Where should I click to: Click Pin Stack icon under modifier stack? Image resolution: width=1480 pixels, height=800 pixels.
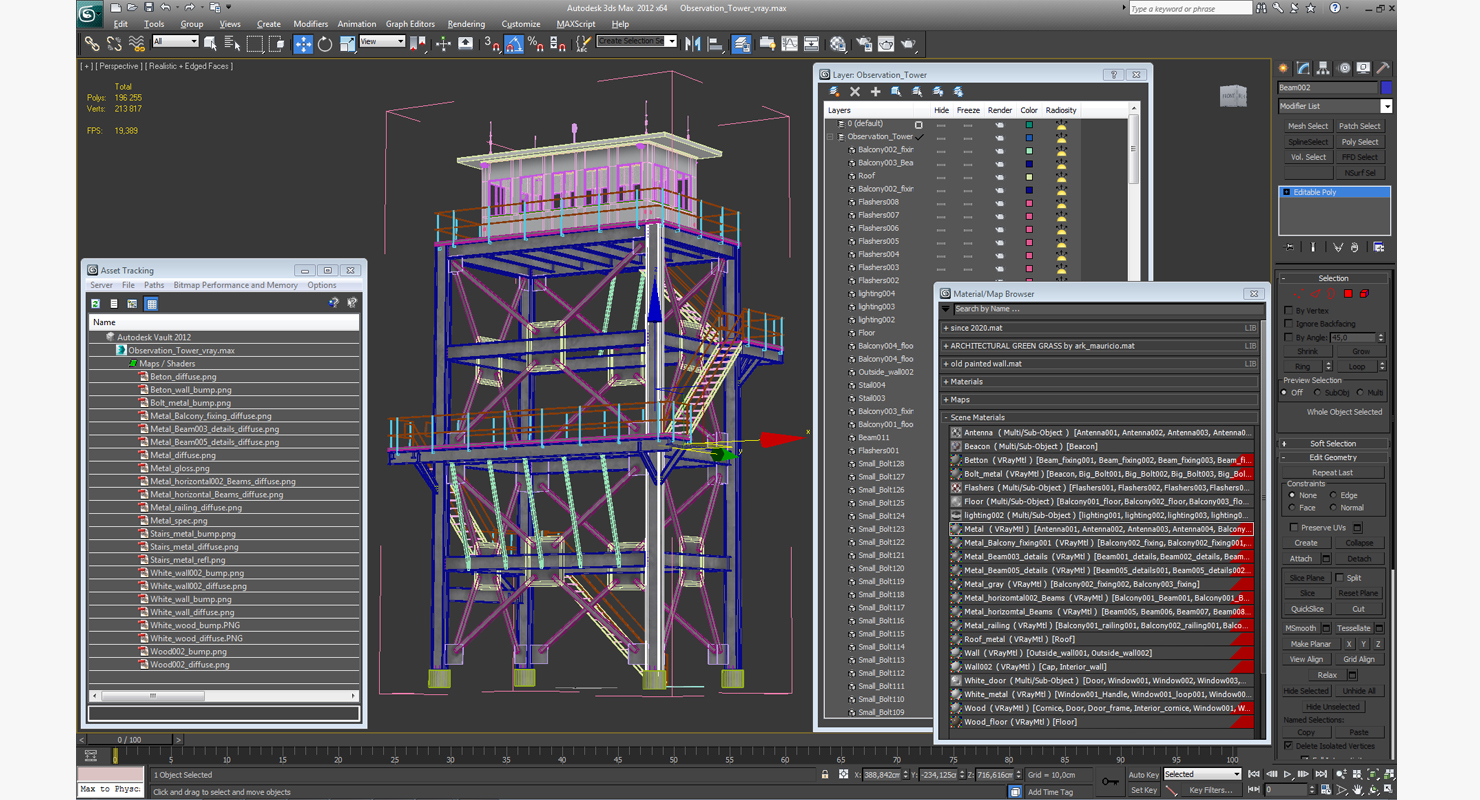click(1289, 247)
